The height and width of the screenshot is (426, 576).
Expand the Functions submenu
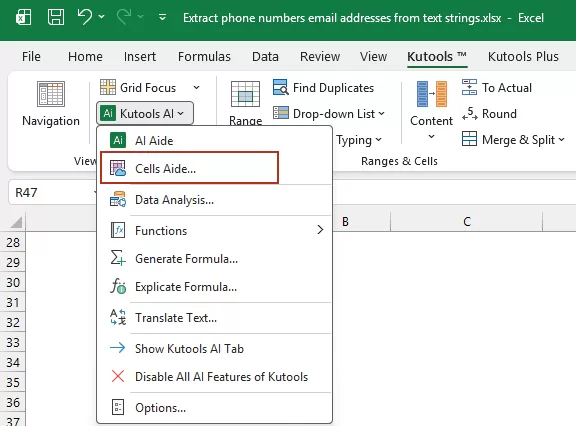click(x=215, y=231)
